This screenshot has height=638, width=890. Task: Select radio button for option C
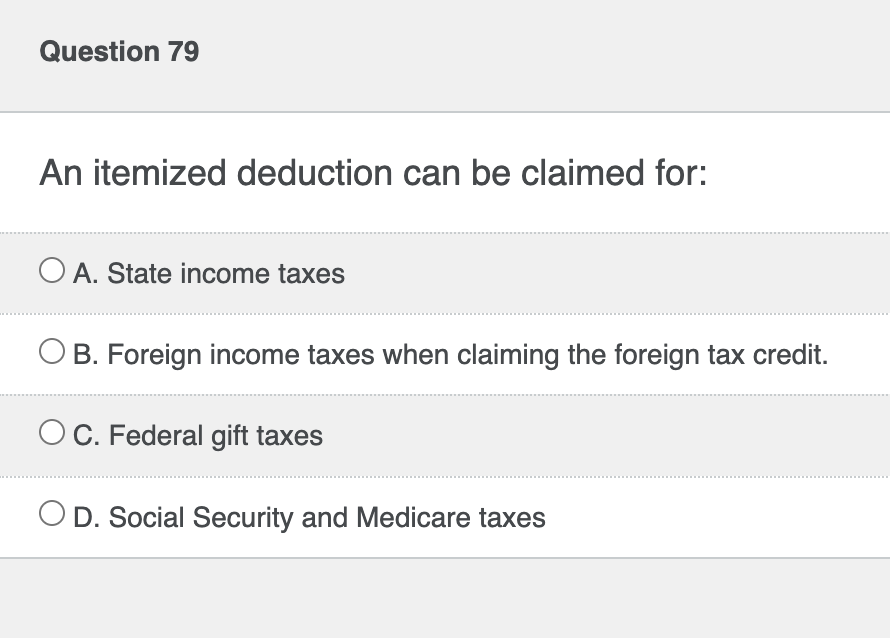click(x=50, y=430)
